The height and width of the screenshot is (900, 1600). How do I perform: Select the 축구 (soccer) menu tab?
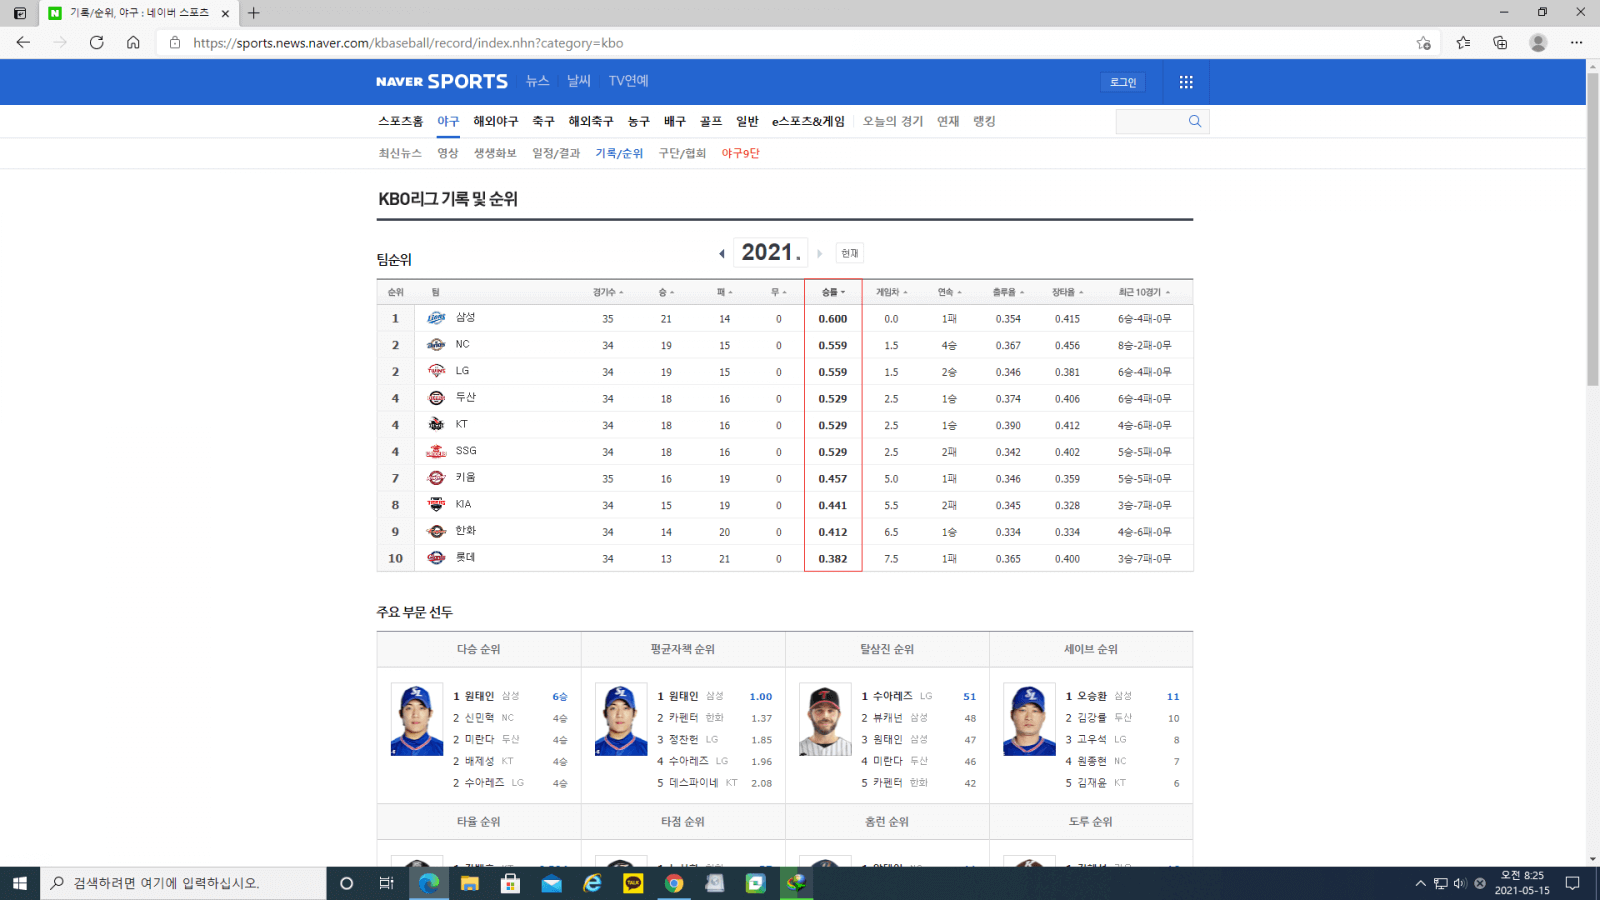pyautogui.click(x=543, y=121)
